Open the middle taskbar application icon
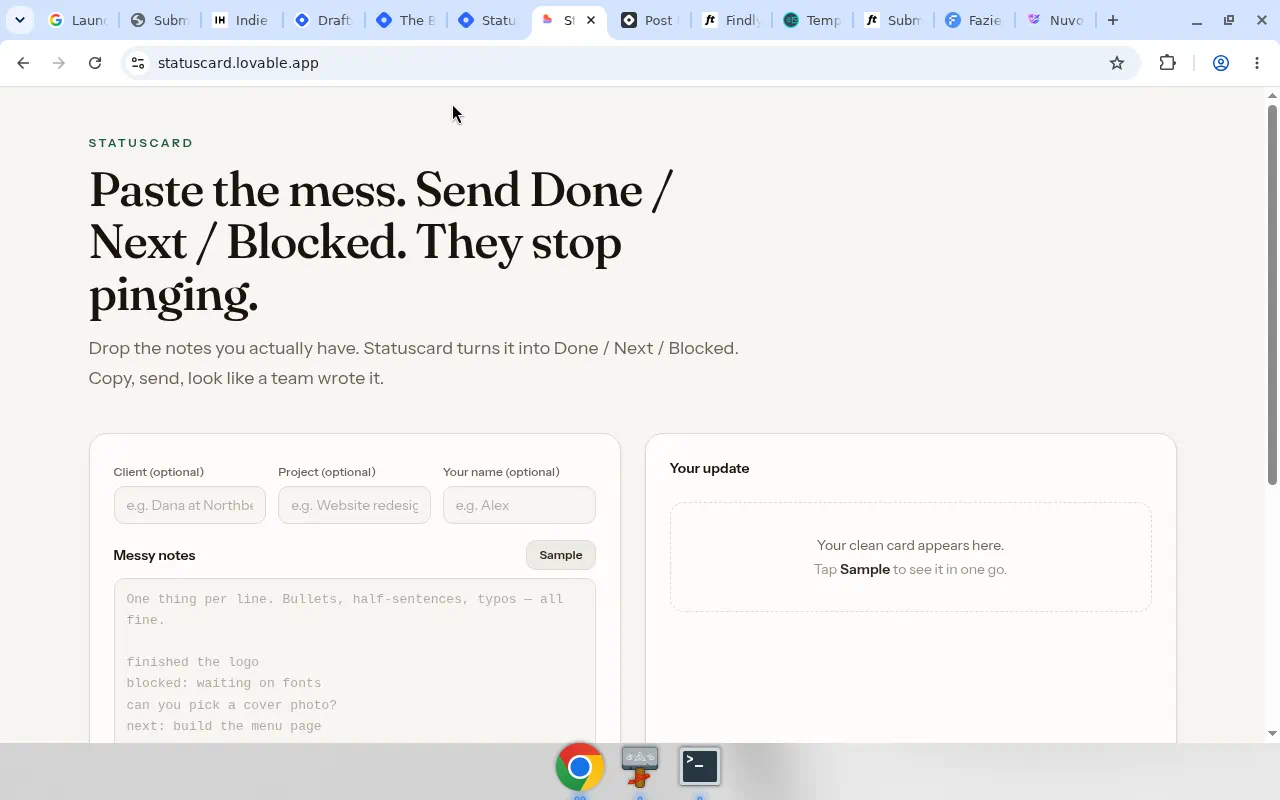1280x800 pixels. (640, 767)
